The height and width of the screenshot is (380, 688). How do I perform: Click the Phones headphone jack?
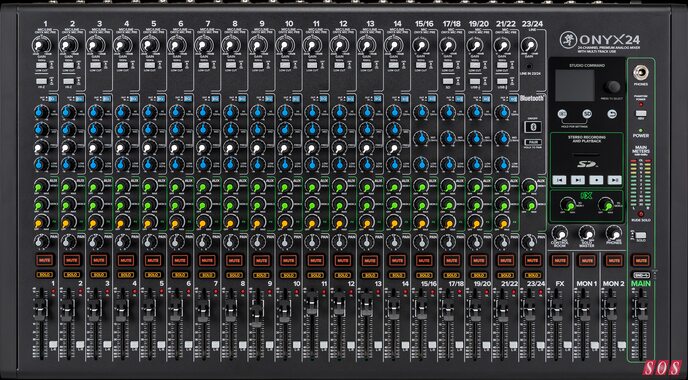tap(641, 73)
